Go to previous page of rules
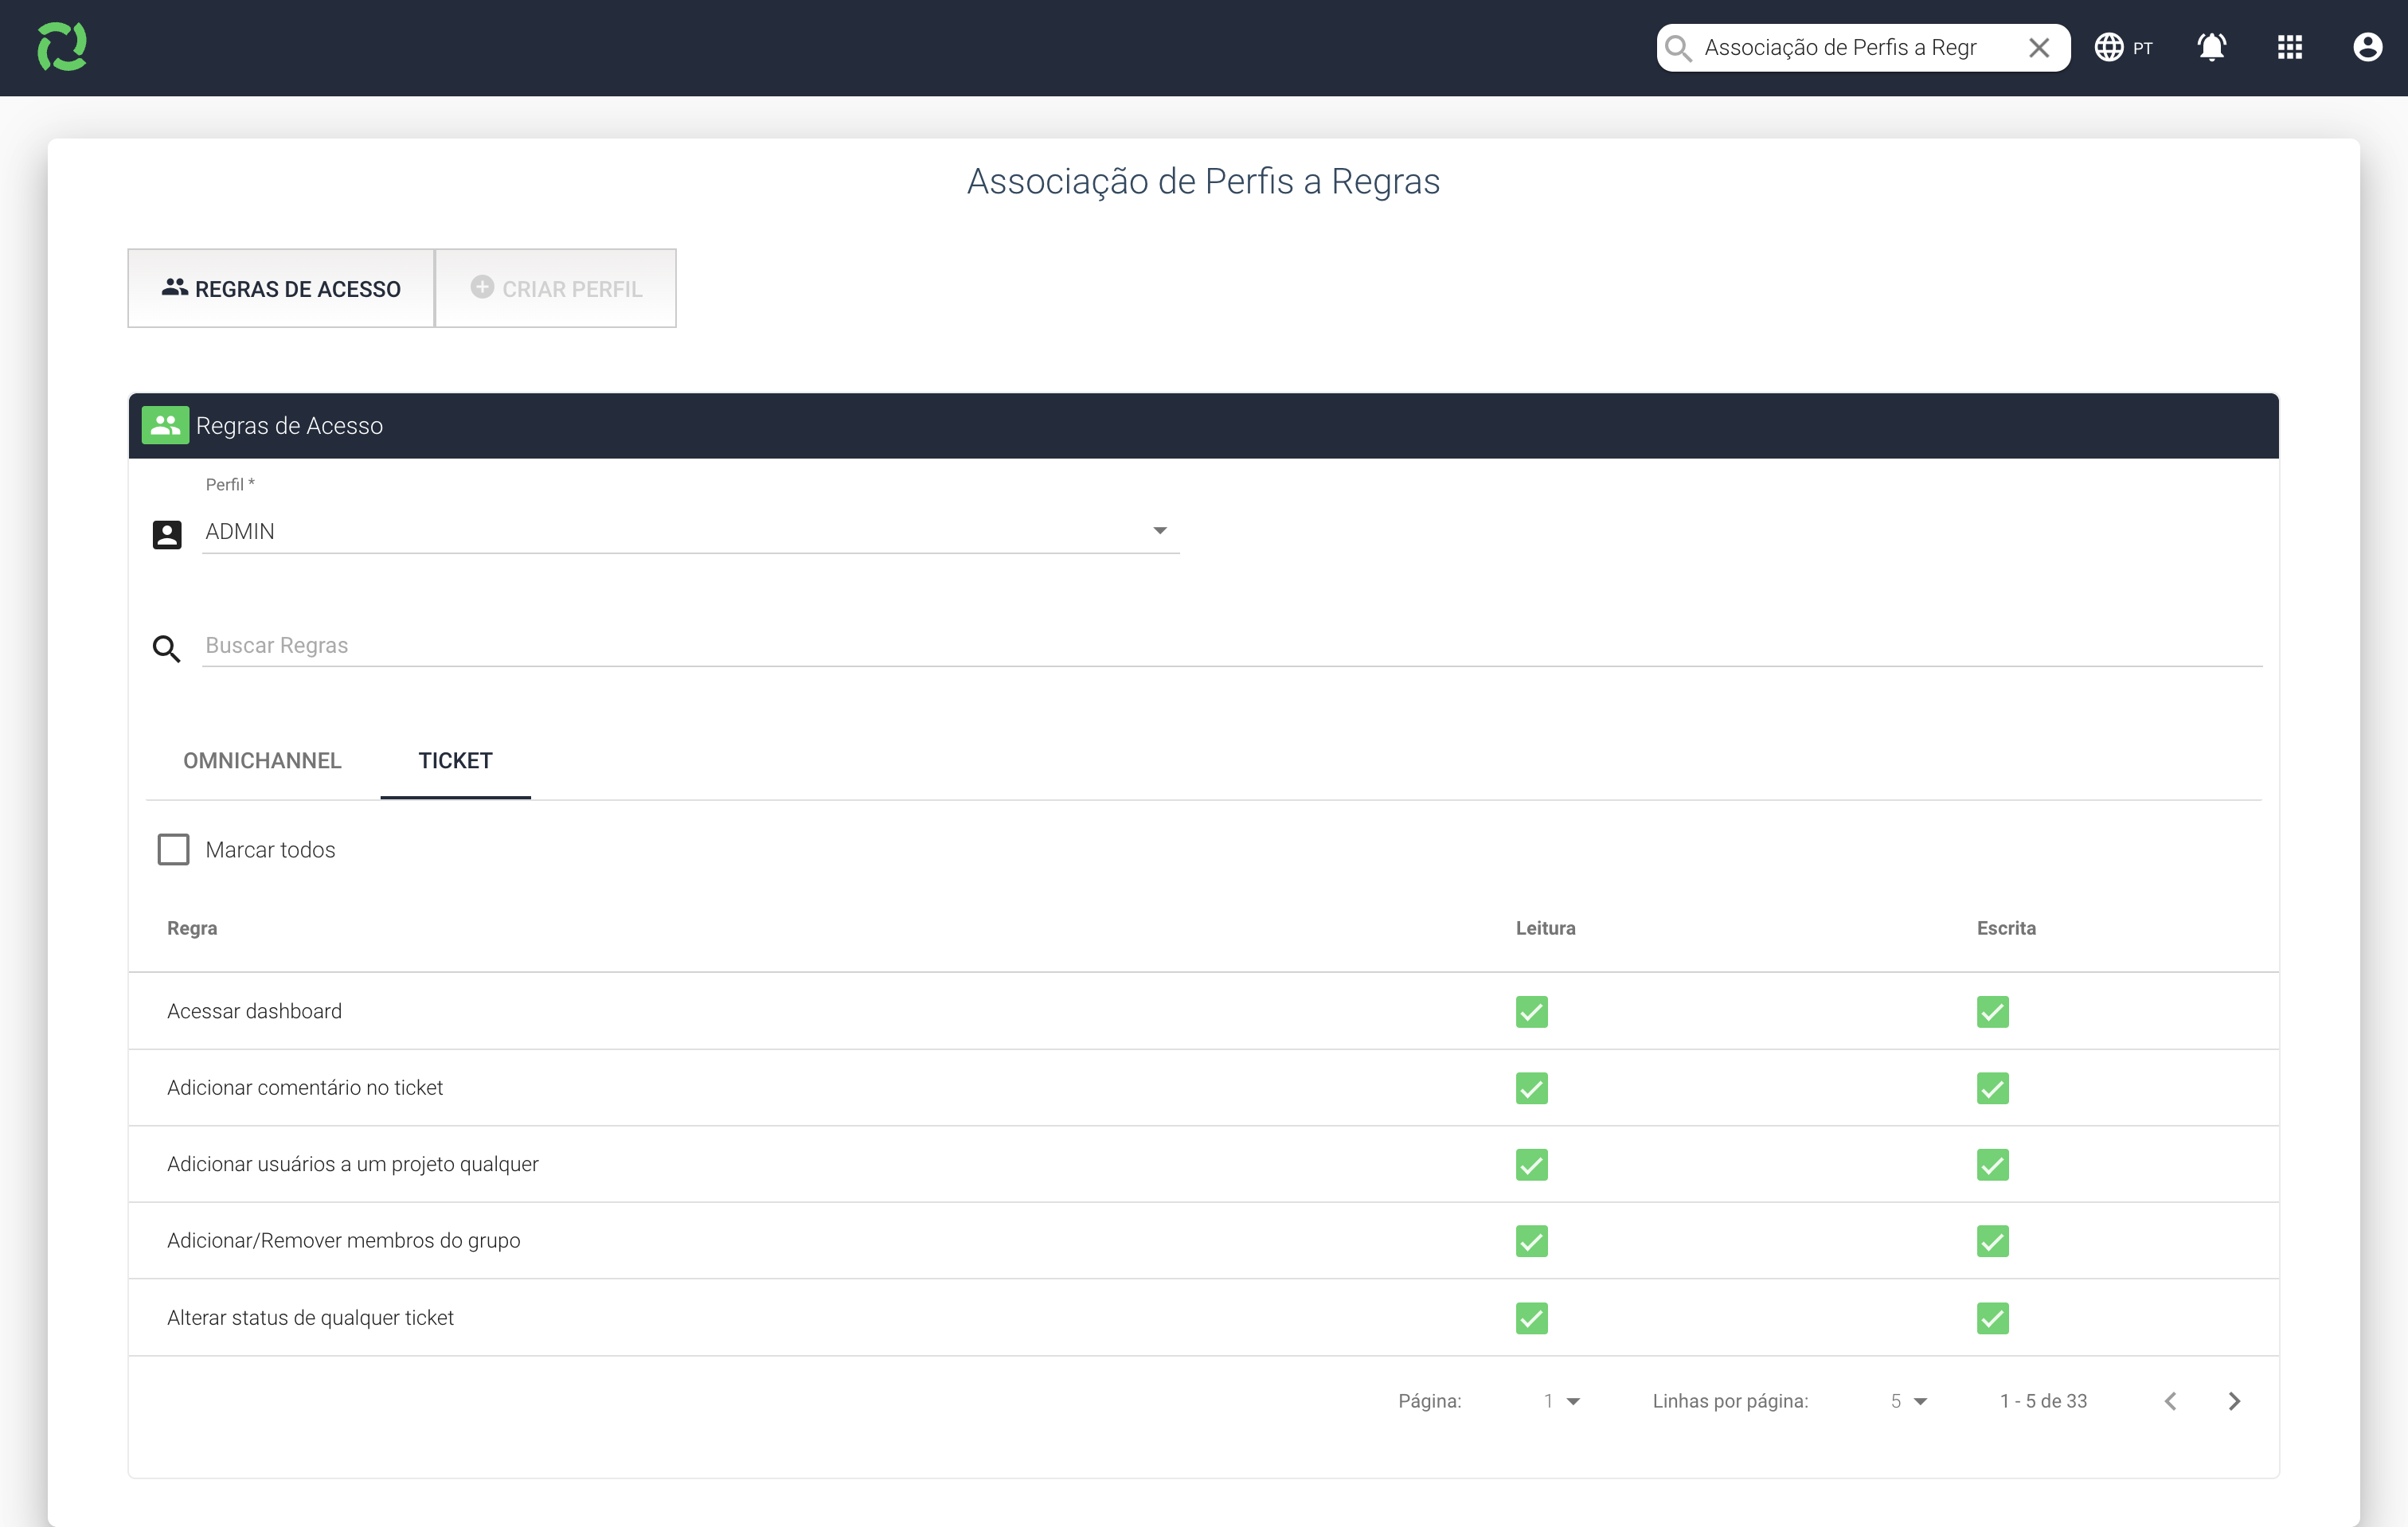This screenshot has height=1527, width=2408. coord(2170,1401)
